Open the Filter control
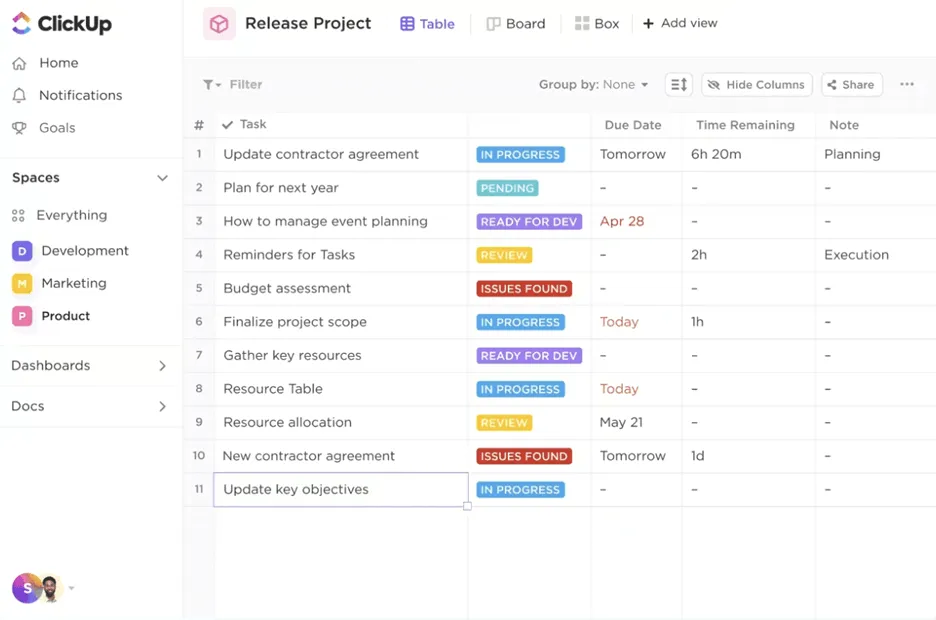The width and height of the screenshot is (936, 620). point(232,85)
